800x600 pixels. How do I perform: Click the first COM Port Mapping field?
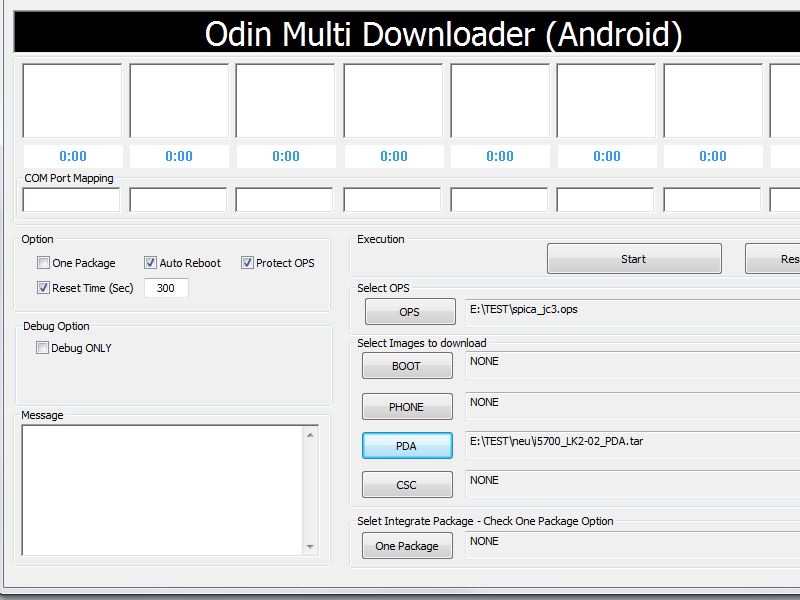[x=71, y=199]
